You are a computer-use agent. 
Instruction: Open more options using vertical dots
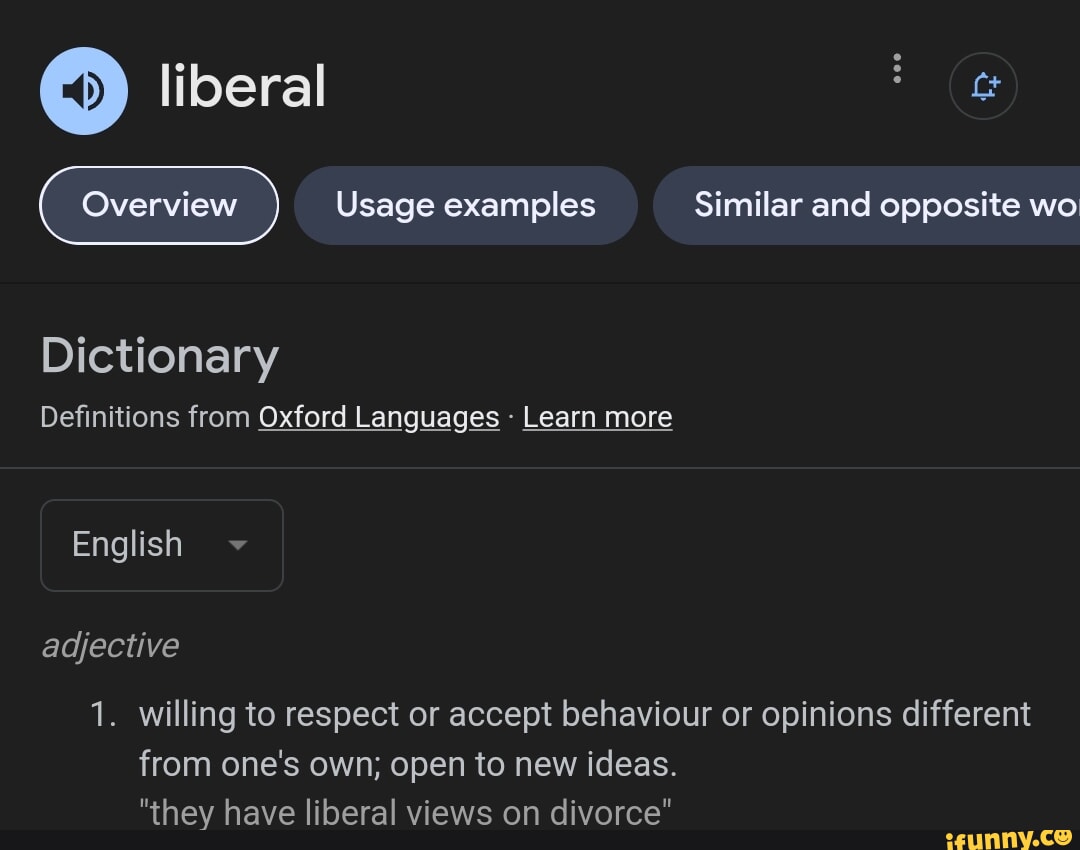(x=897, y=68)
